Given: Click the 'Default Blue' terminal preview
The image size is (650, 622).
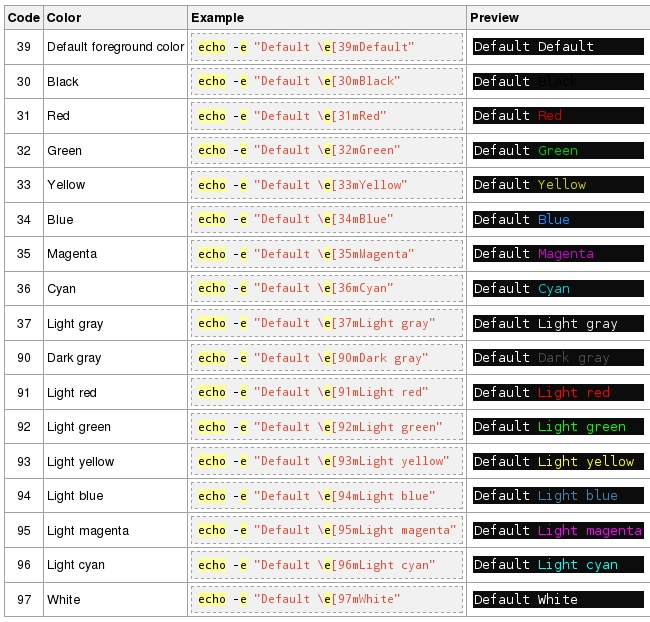Looking at the screenshot, I should pos(558,219).
